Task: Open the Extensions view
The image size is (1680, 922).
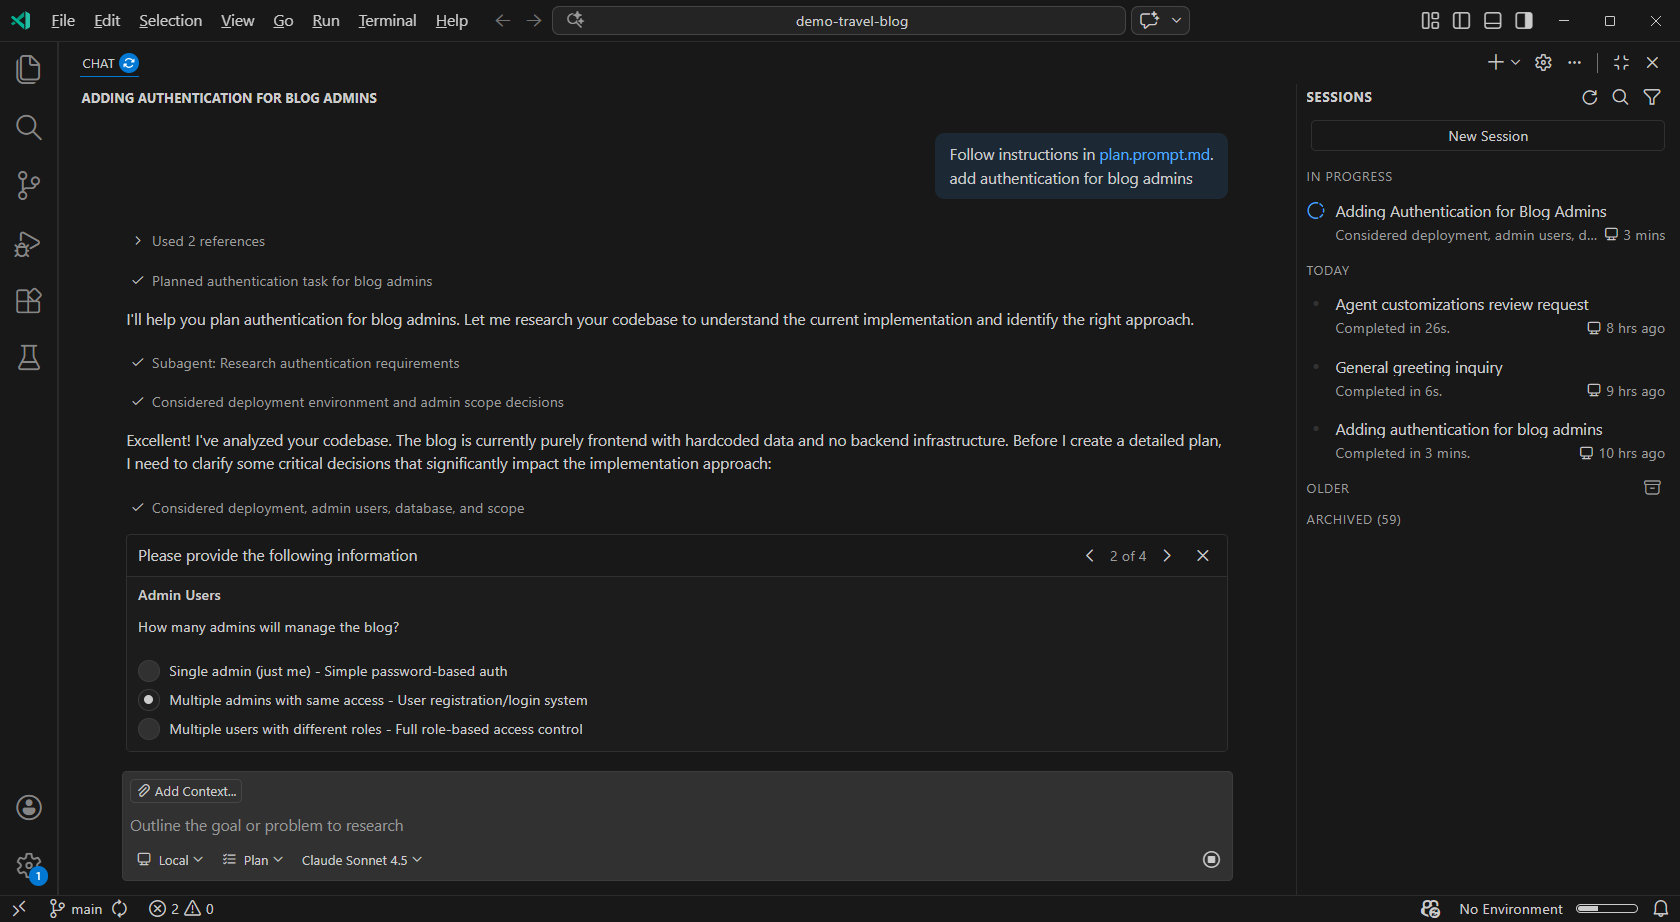Action: [x=28, y=300]
